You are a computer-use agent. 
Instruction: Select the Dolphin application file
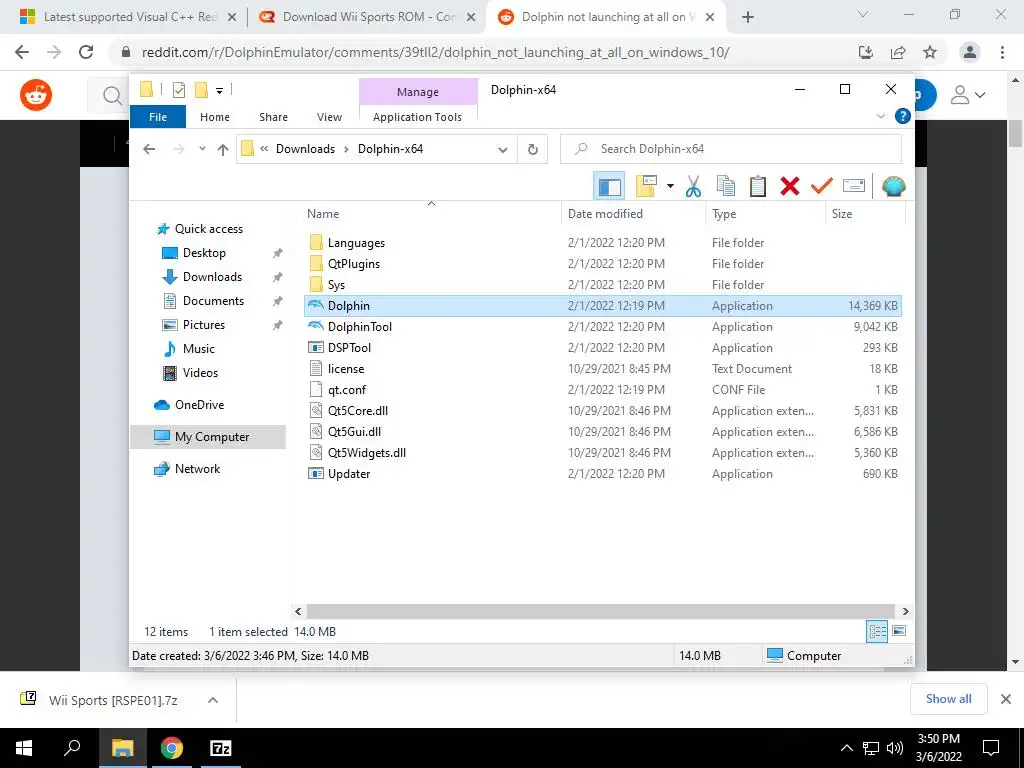(602, 306)
